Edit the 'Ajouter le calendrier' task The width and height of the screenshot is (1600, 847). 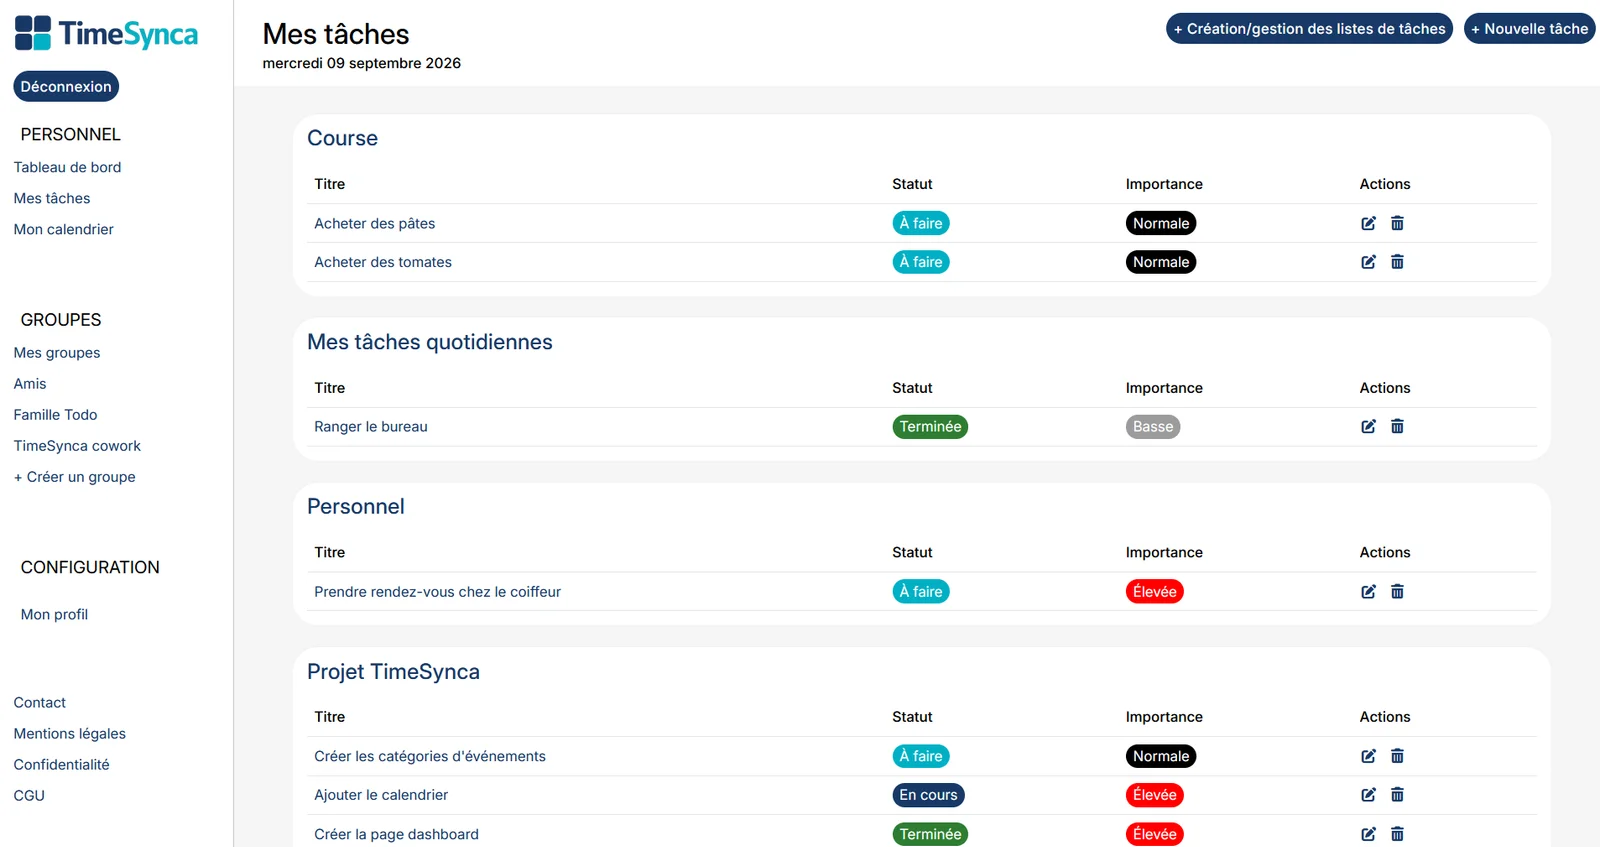(x=1368, y=795)
